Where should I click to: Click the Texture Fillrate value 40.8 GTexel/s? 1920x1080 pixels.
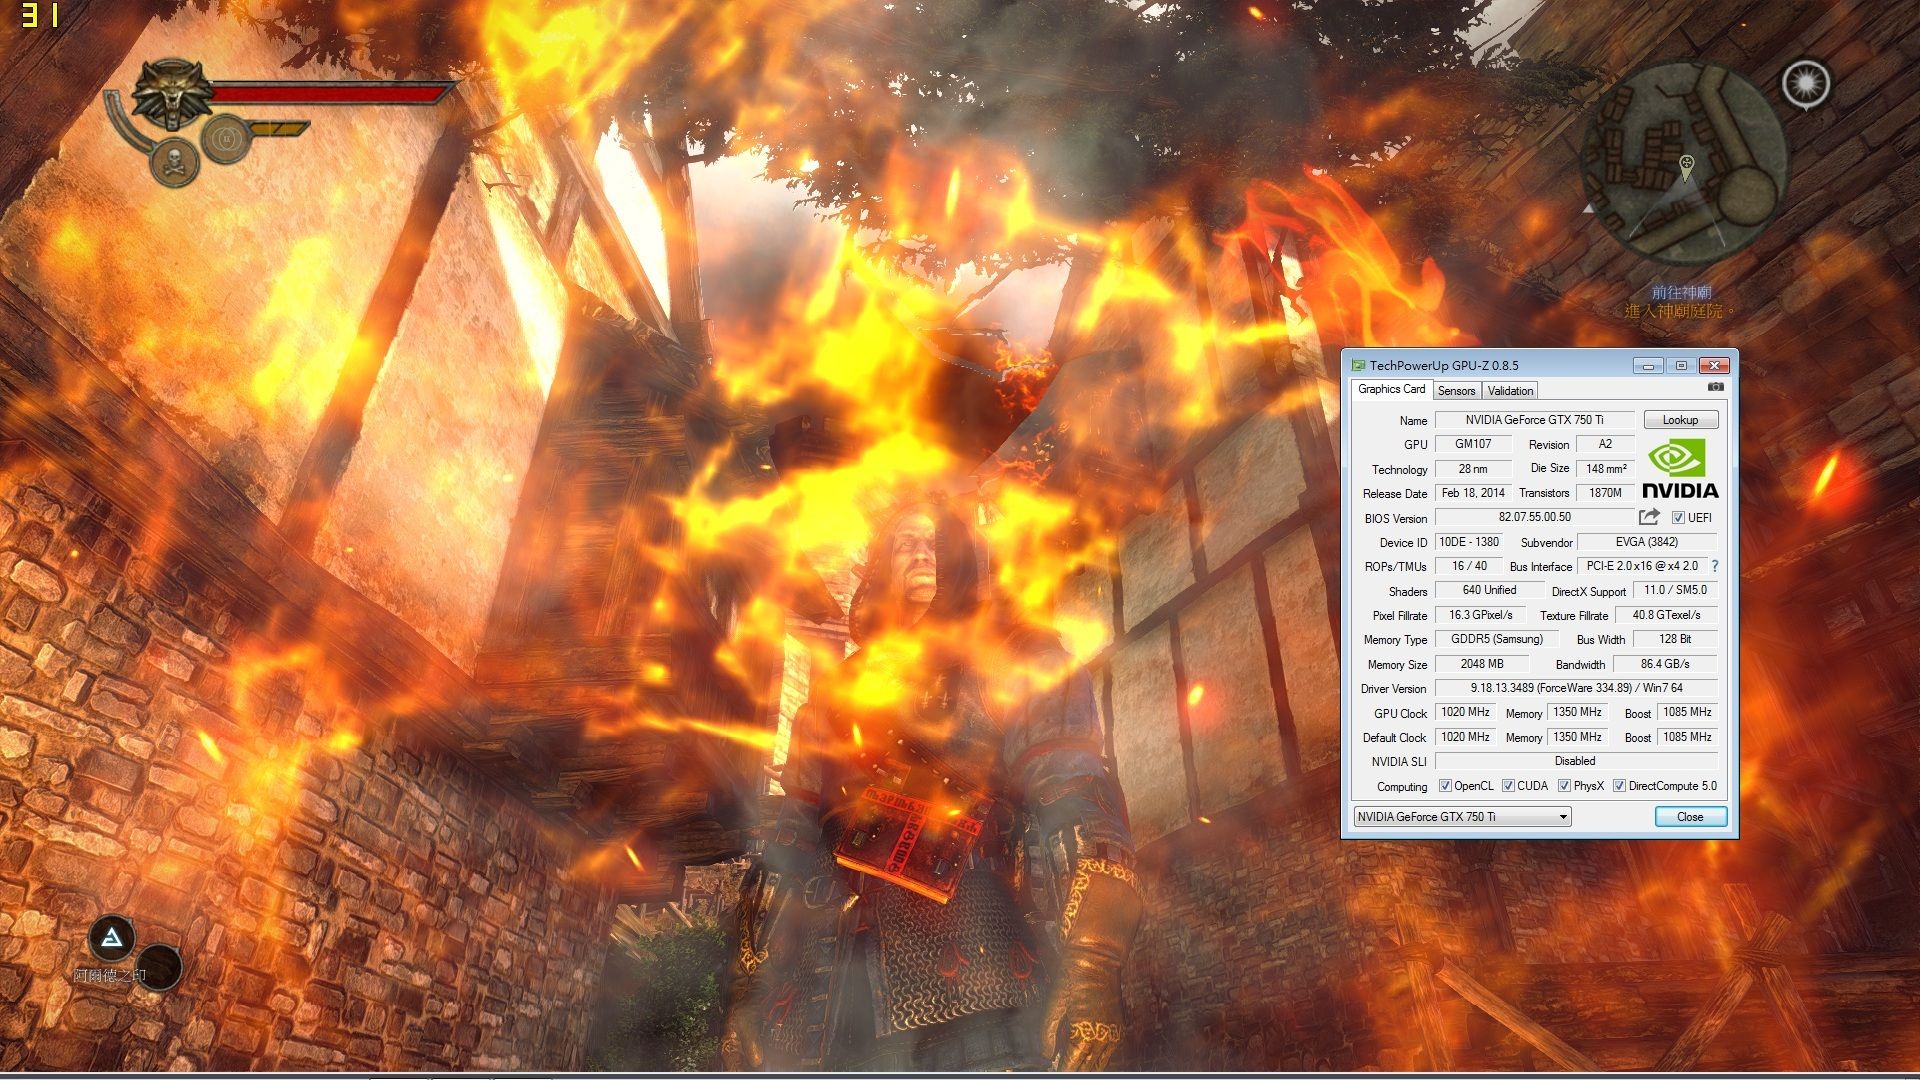tap(1666, 615)
